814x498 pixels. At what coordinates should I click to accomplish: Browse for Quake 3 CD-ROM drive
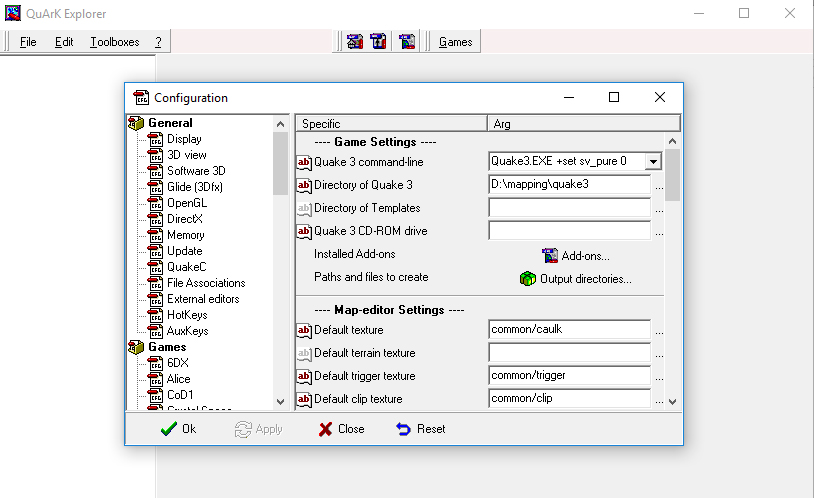pyautogui.click(x=659, y=233)
